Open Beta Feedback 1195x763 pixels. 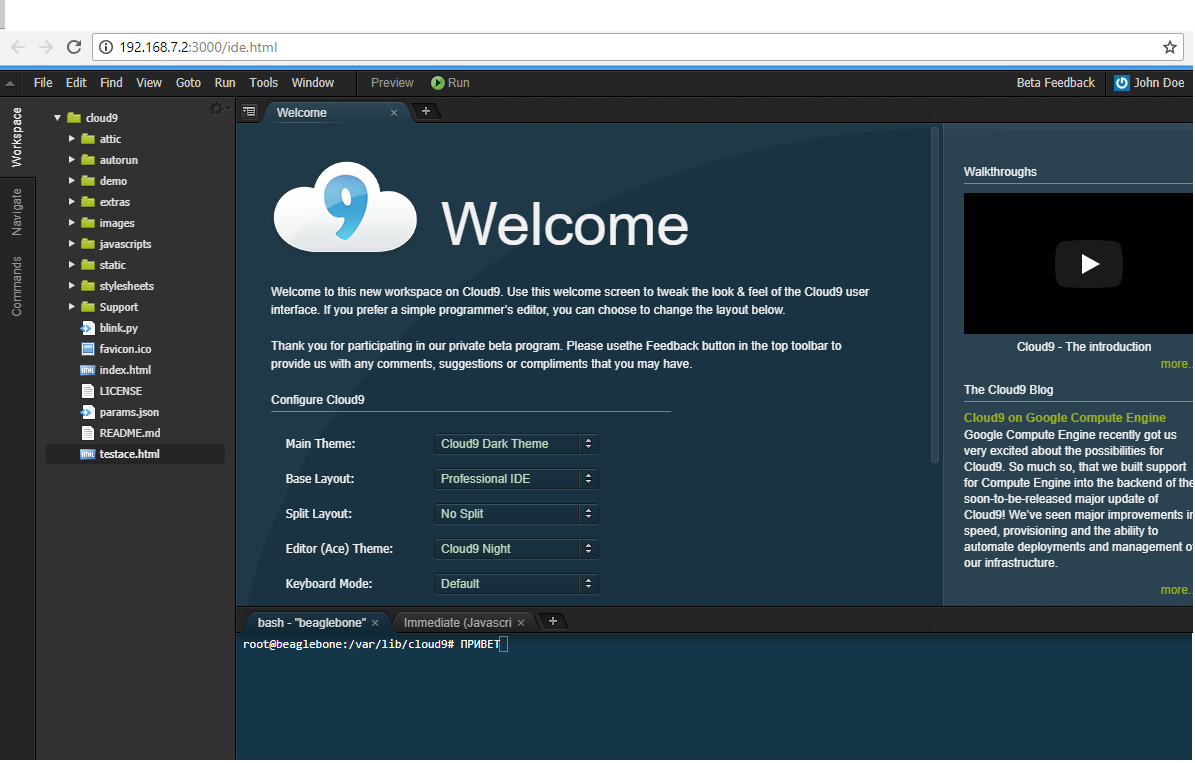click(x=1056, y=83)
